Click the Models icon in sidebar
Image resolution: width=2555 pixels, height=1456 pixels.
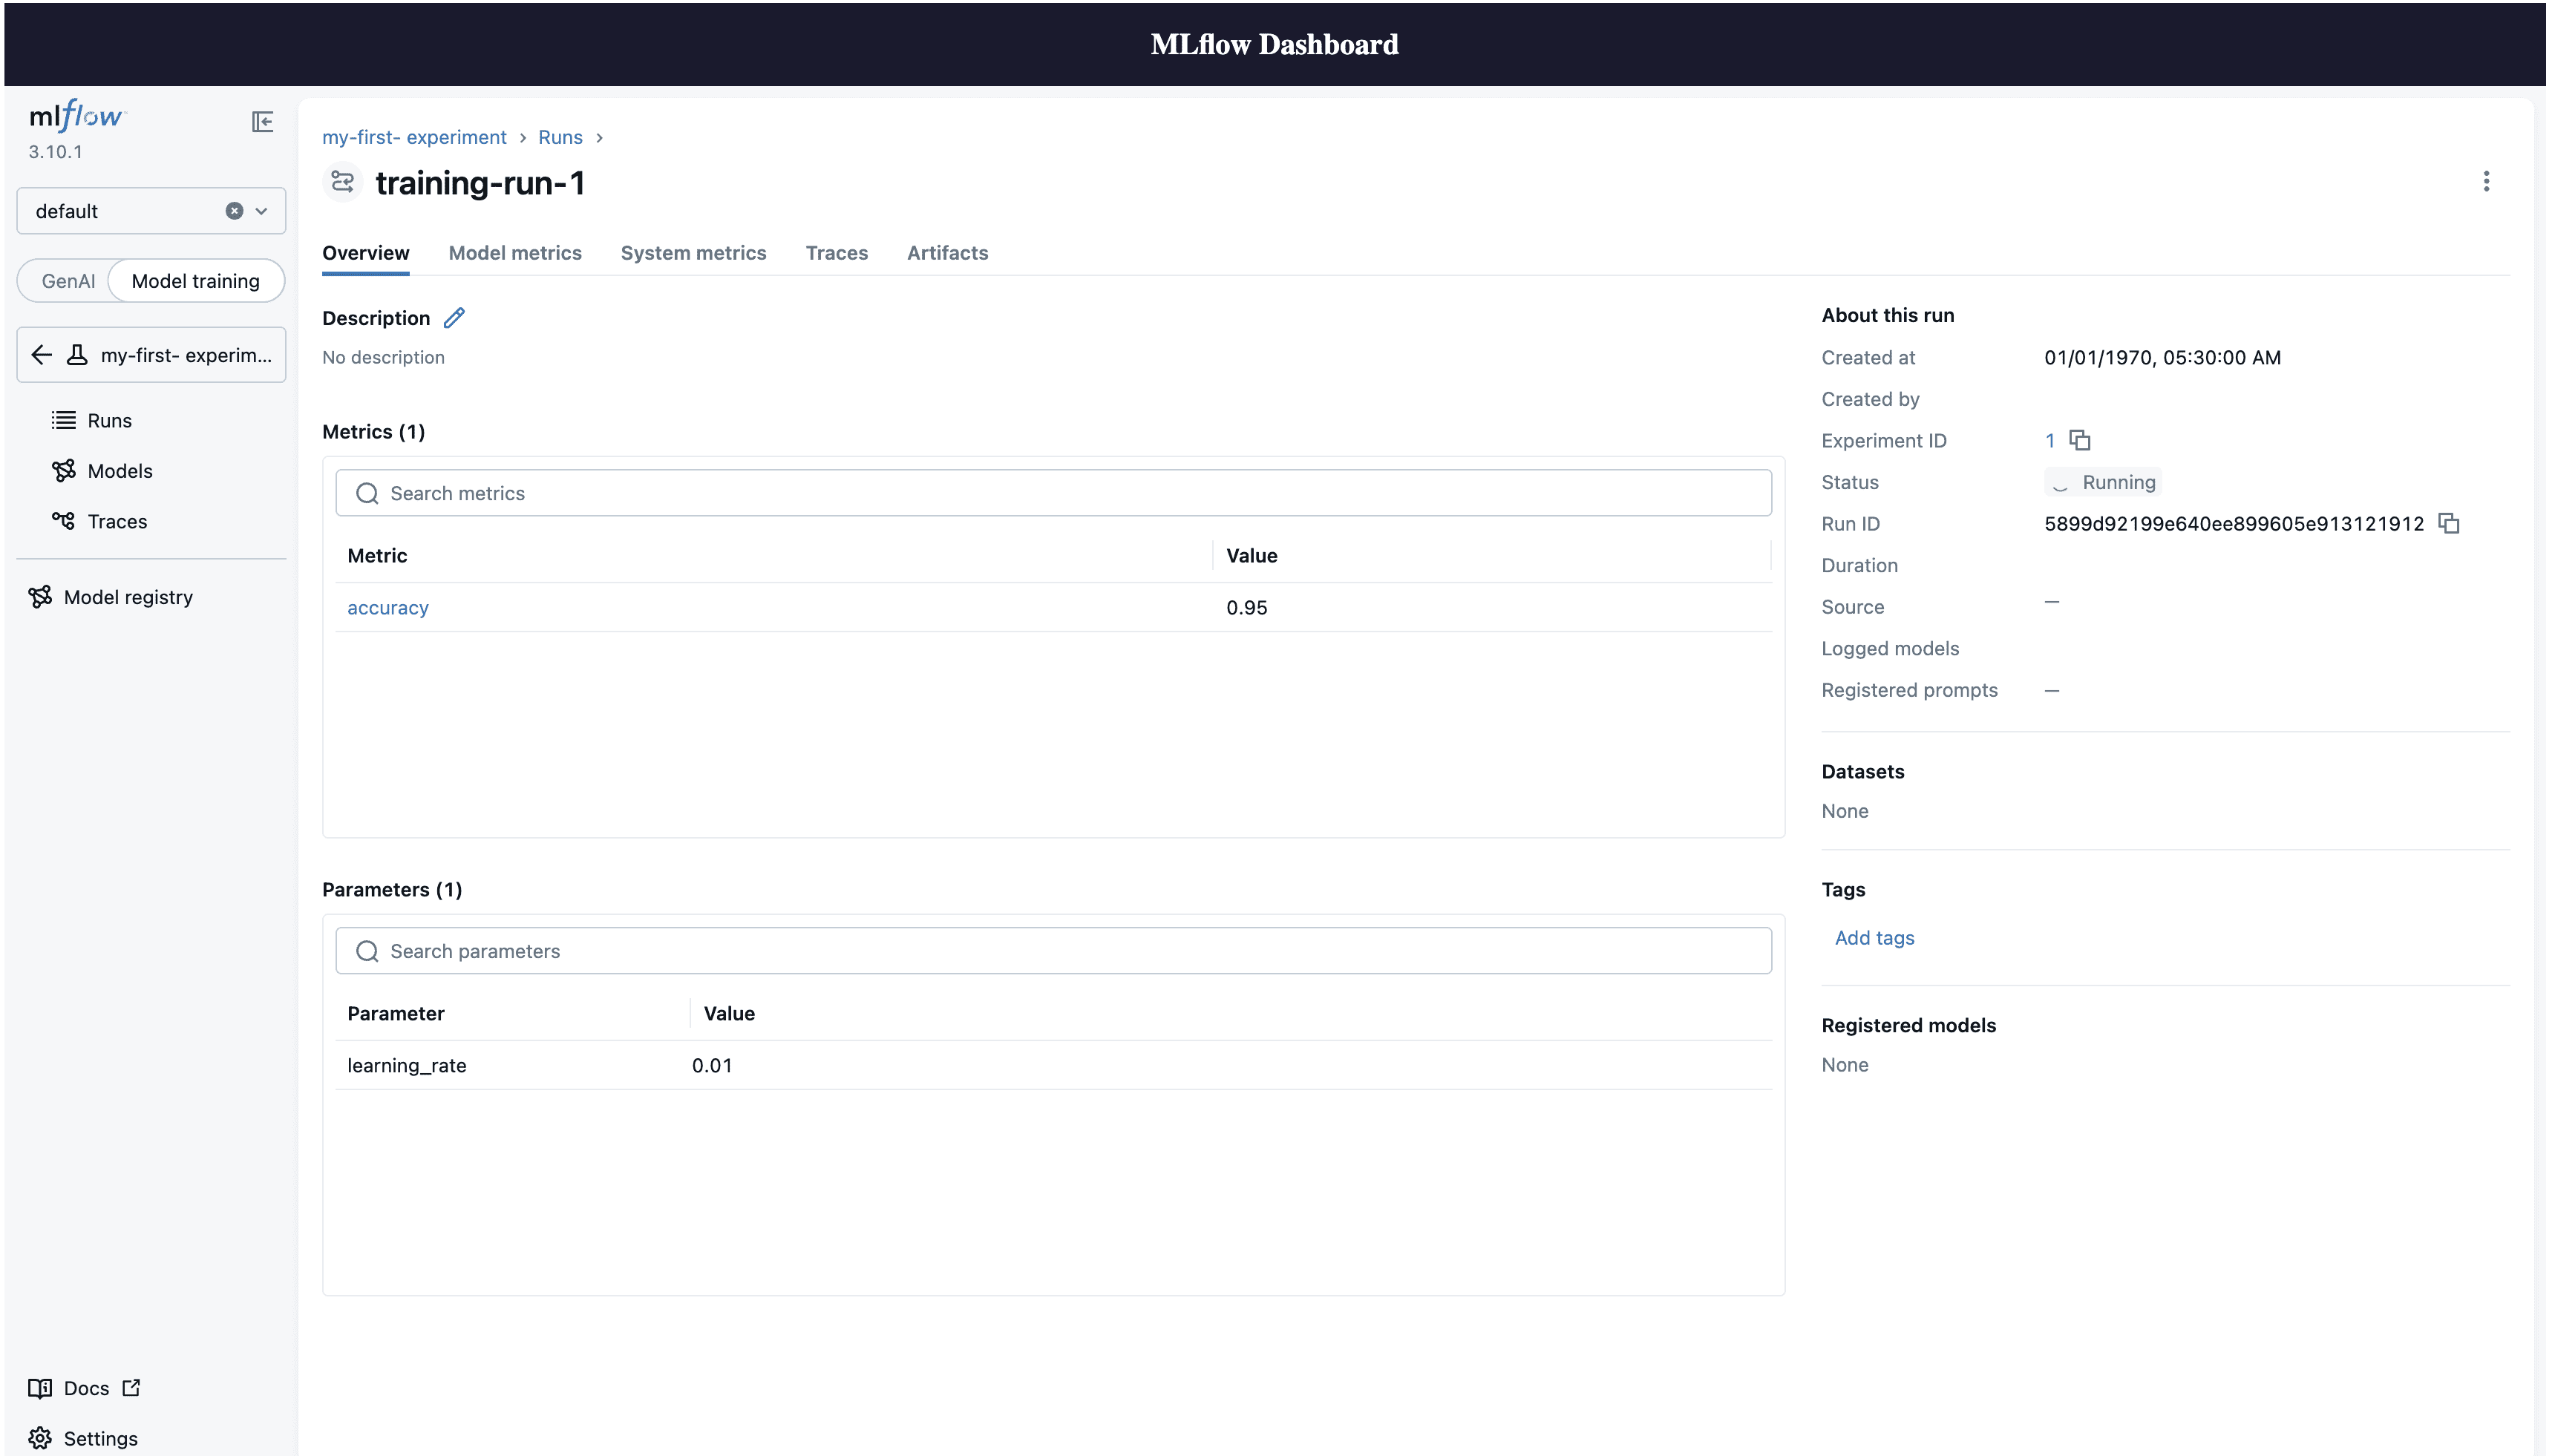click(x=63, y=471)
